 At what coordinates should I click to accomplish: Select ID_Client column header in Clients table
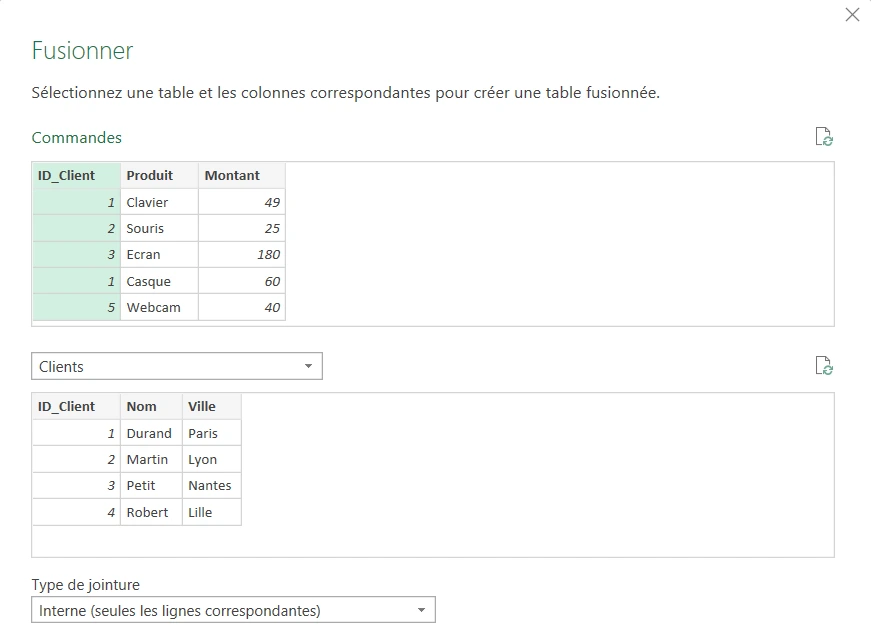coord(77,407)
